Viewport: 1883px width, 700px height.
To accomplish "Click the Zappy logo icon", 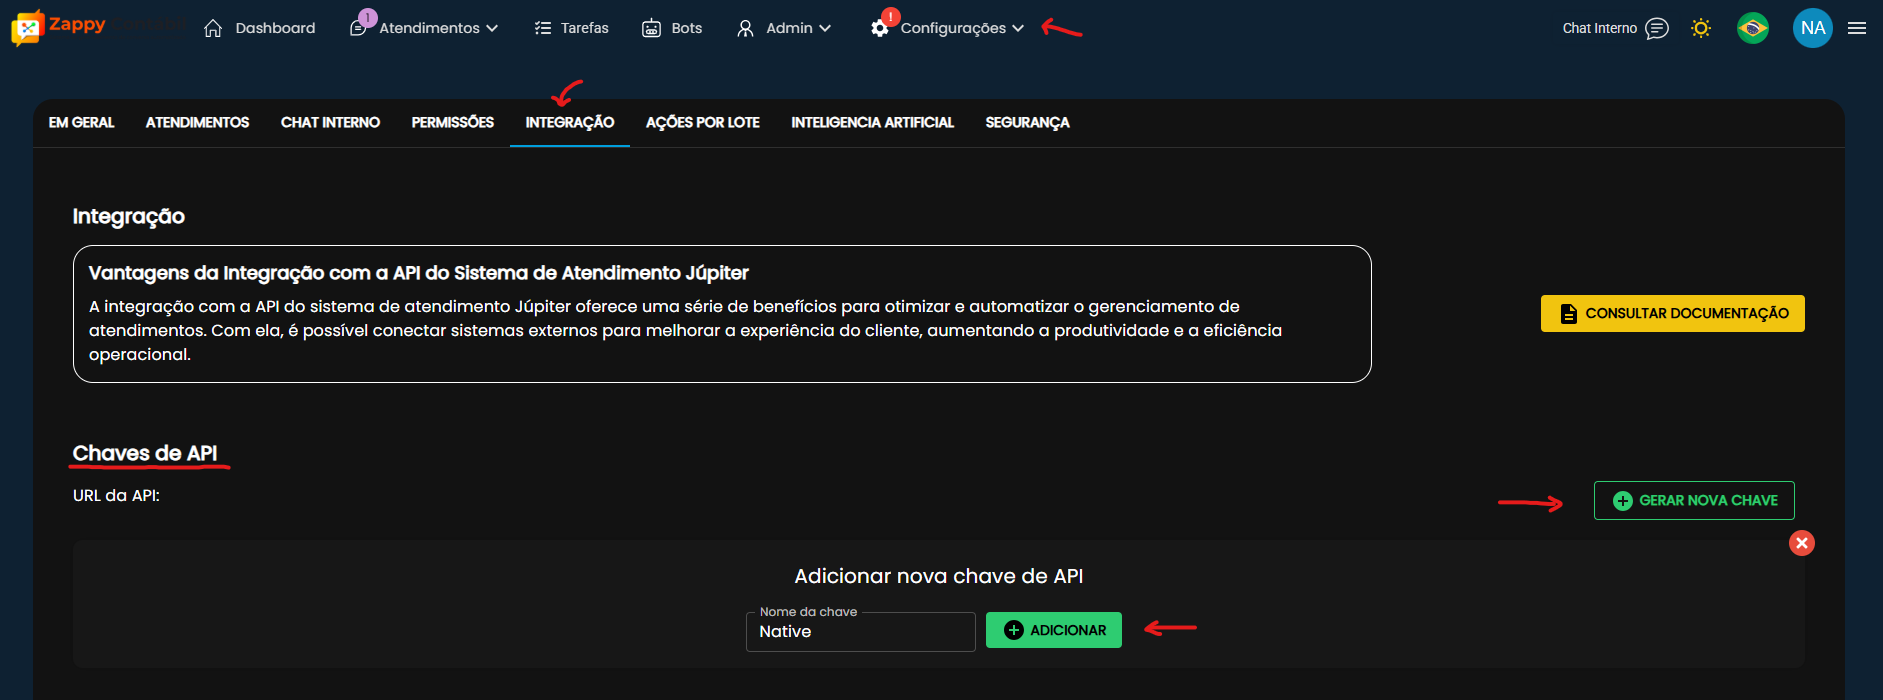I will [x=28, y=28].
